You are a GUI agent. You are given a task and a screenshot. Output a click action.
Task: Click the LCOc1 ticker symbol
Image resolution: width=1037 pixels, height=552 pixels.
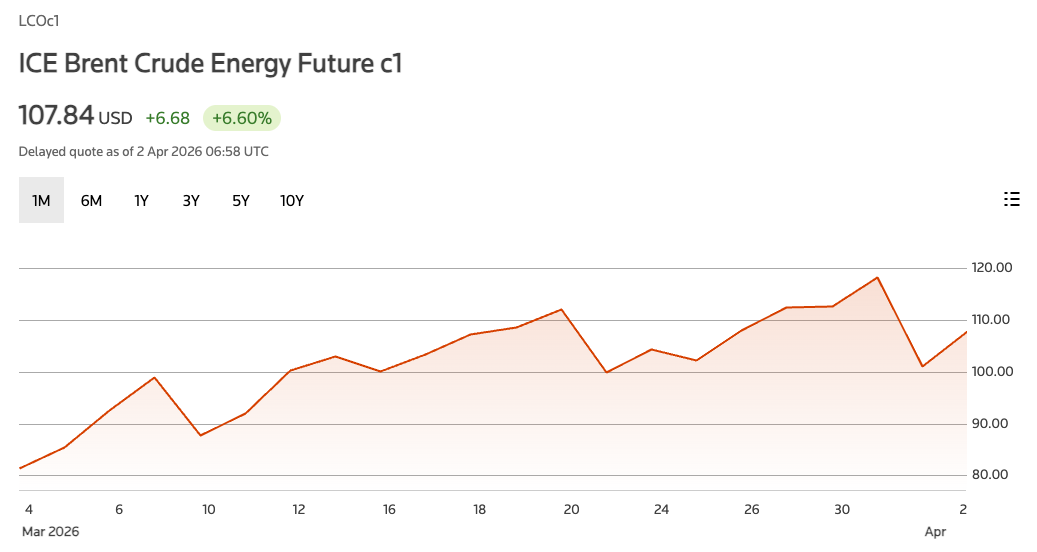click(38, 20)
